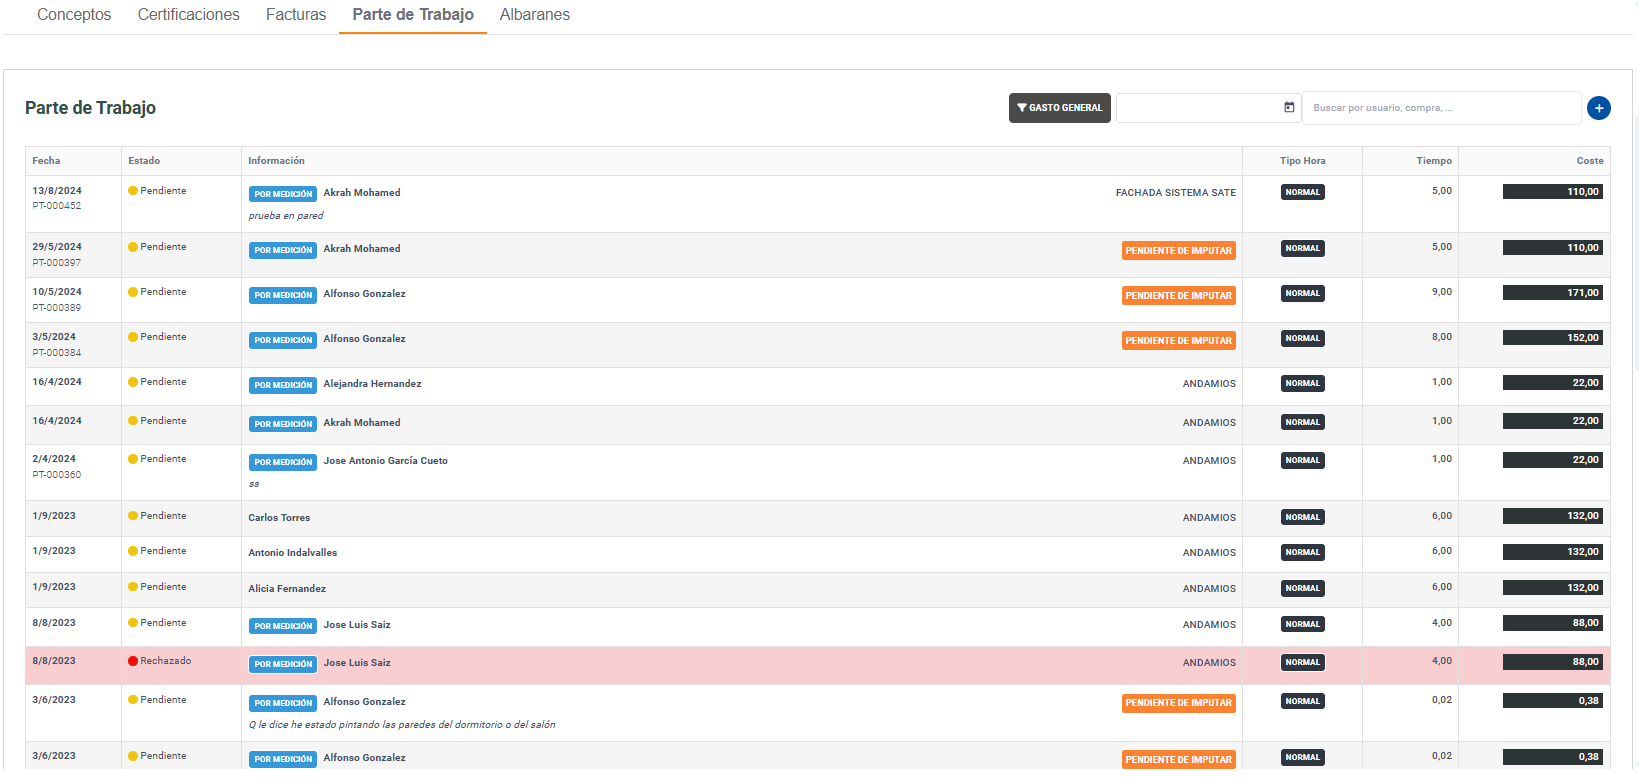
Task: Open work entry PT-000452
Action: point(57,206)
